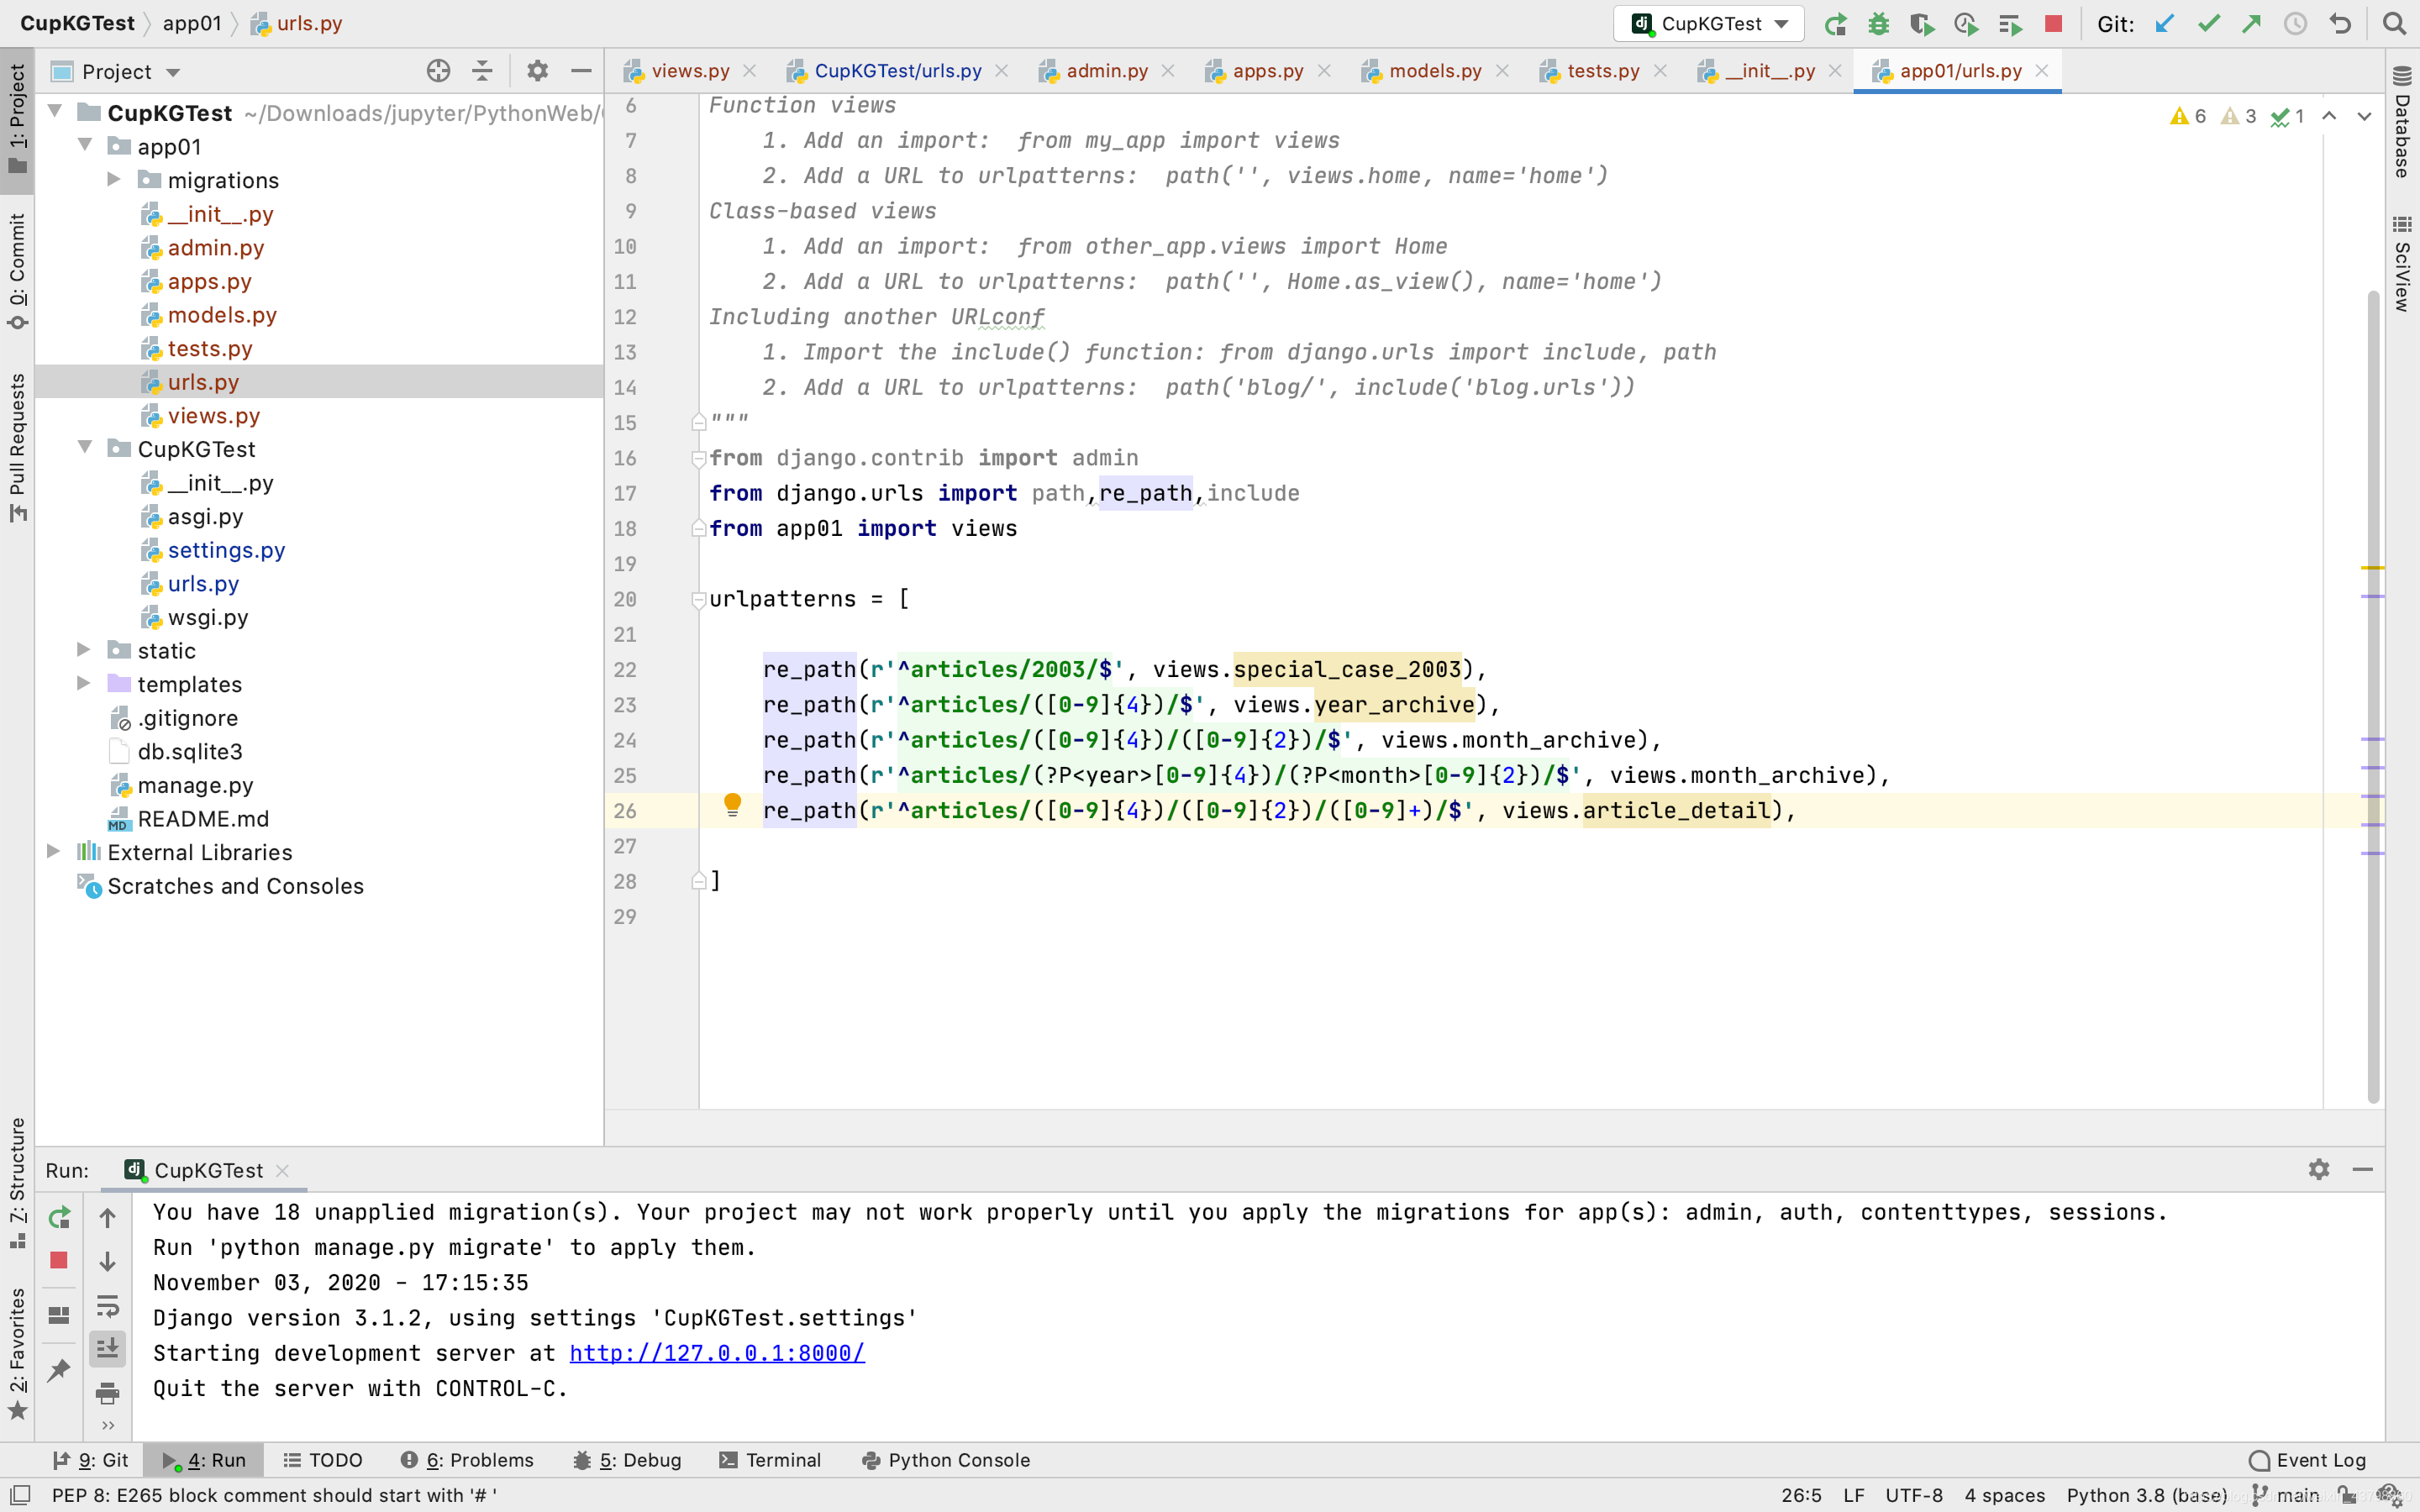2420x1512 pixels.
Task: Expand the migrations folder
Action: (114, 179)
